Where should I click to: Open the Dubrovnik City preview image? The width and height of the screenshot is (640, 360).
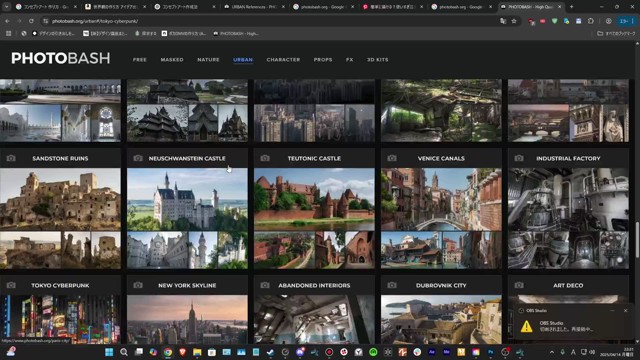[441, 319]
